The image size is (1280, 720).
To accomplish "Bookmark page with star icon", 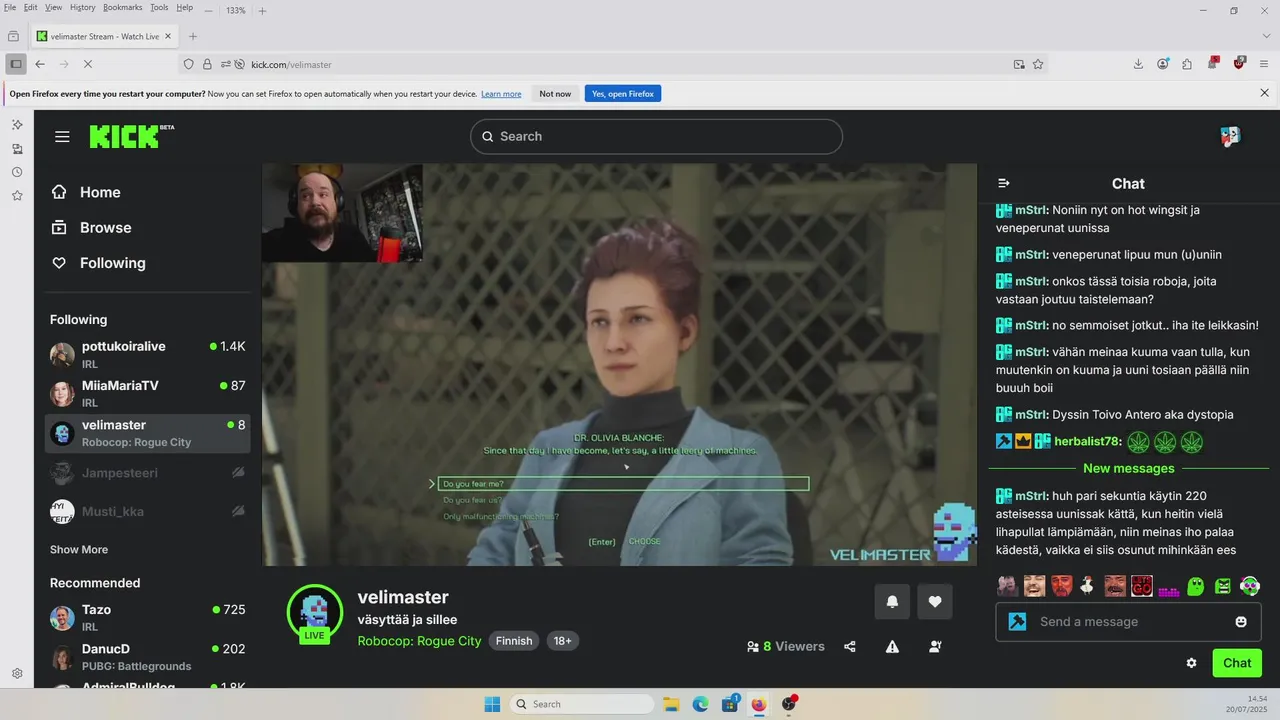I will 1038,64.
